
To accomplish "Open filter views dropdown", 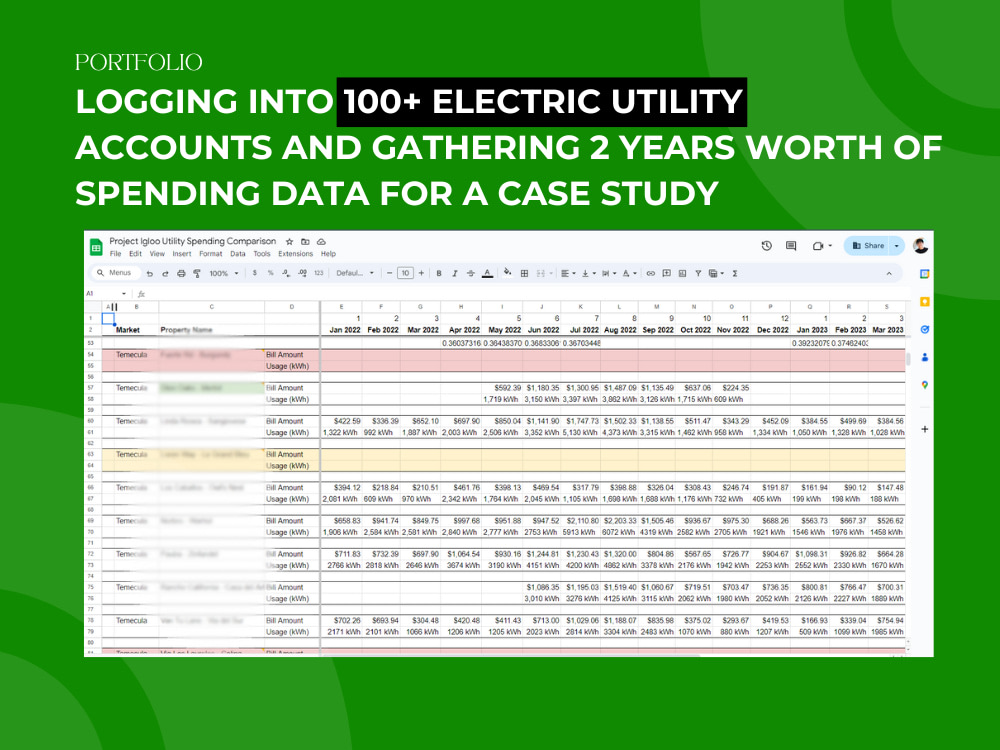I will coord(716,274).
